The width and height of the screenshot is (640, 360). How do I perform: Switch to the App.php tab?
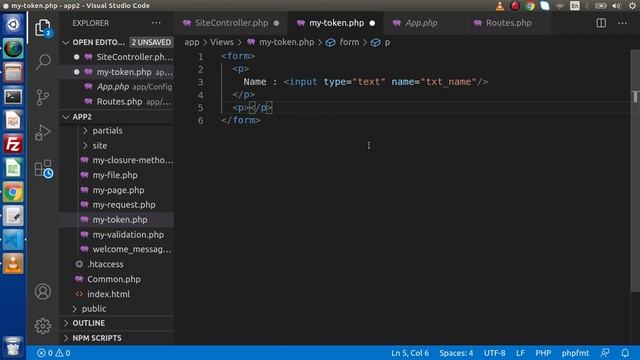(x=421, y=23)
